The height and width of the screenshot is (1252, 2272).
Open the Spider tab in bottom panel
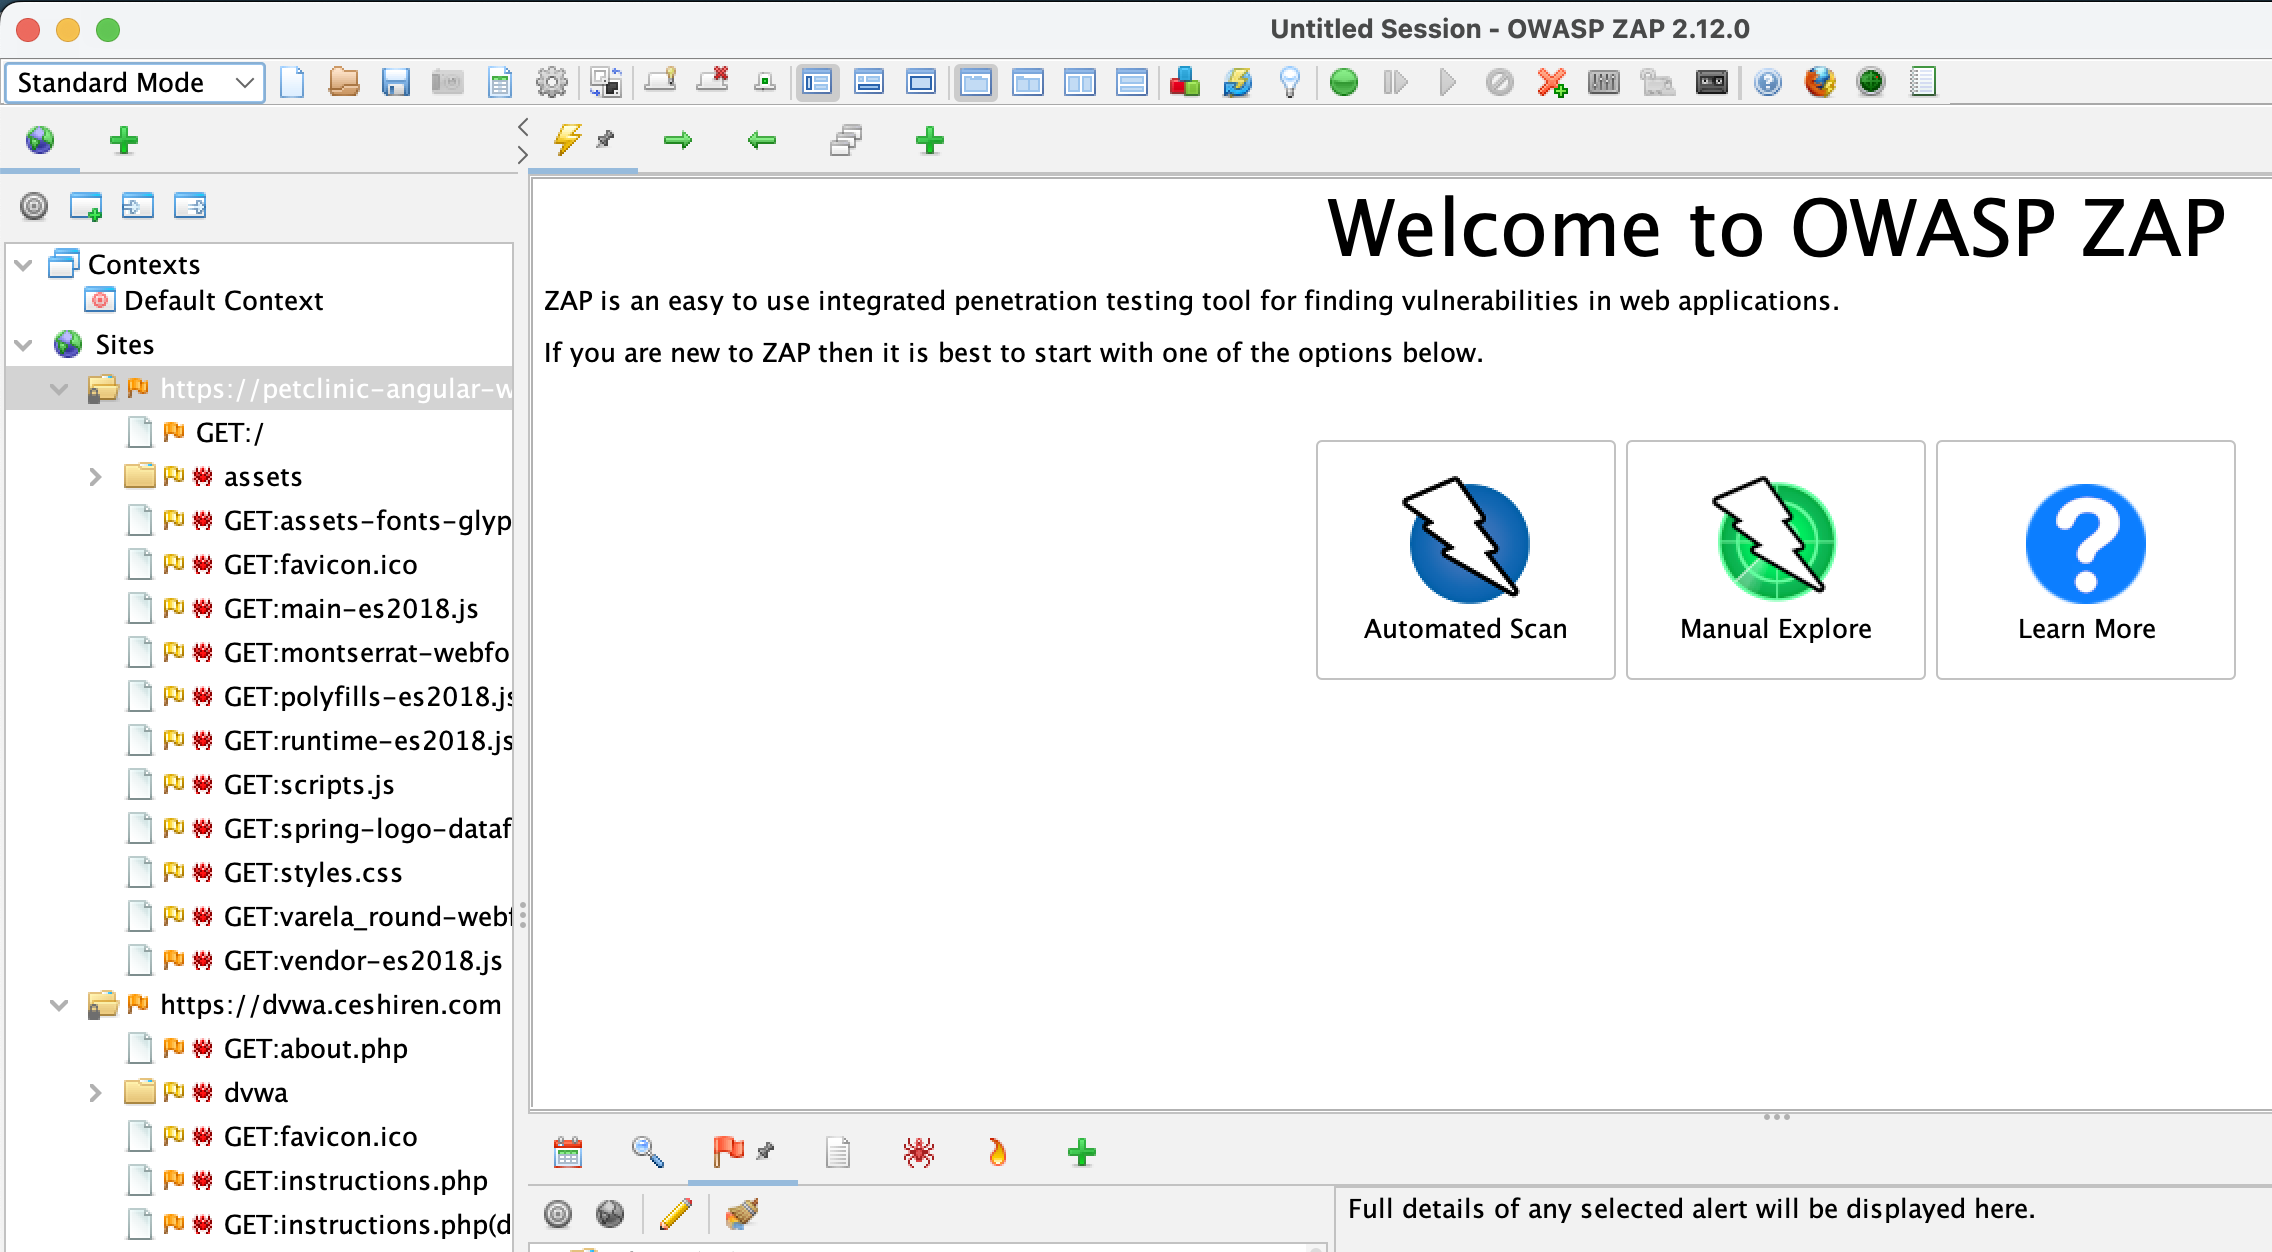pos(918,1153)
